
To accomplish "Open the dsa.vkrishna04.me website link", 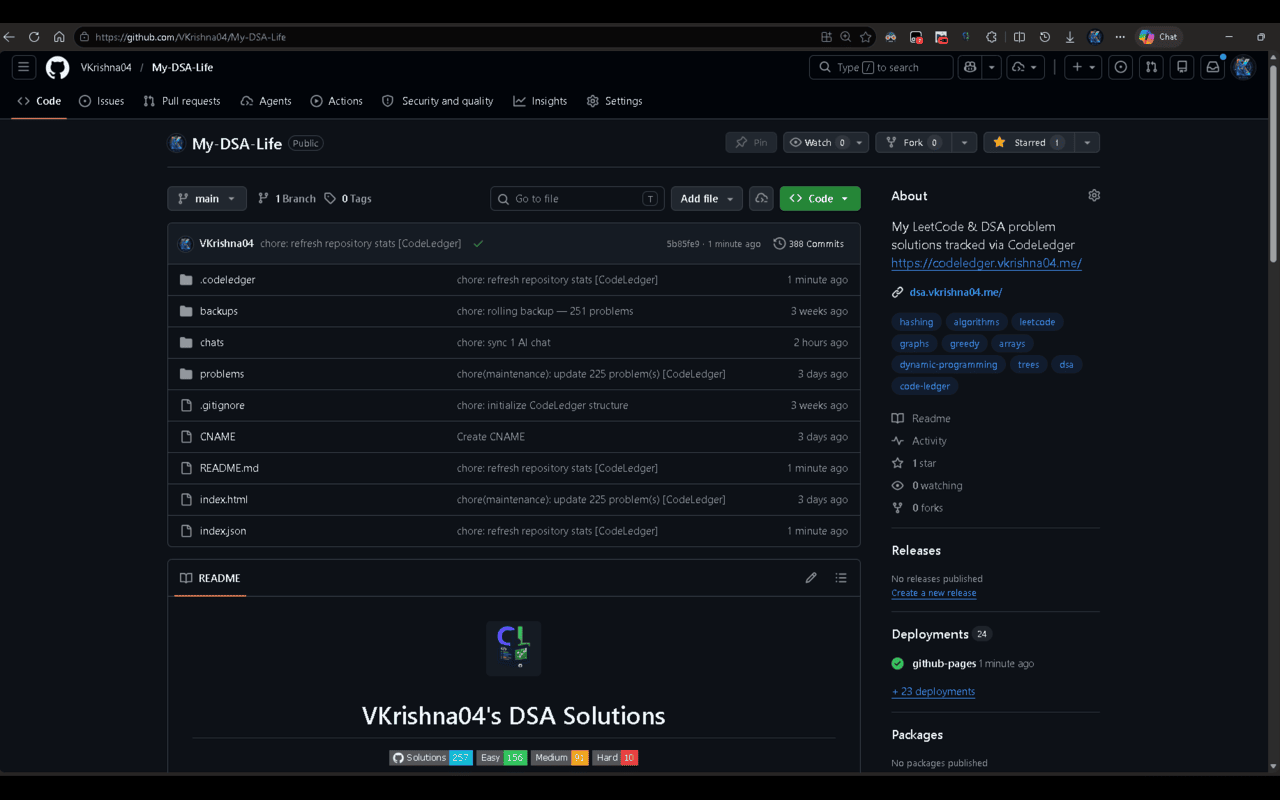I will 955,292.
